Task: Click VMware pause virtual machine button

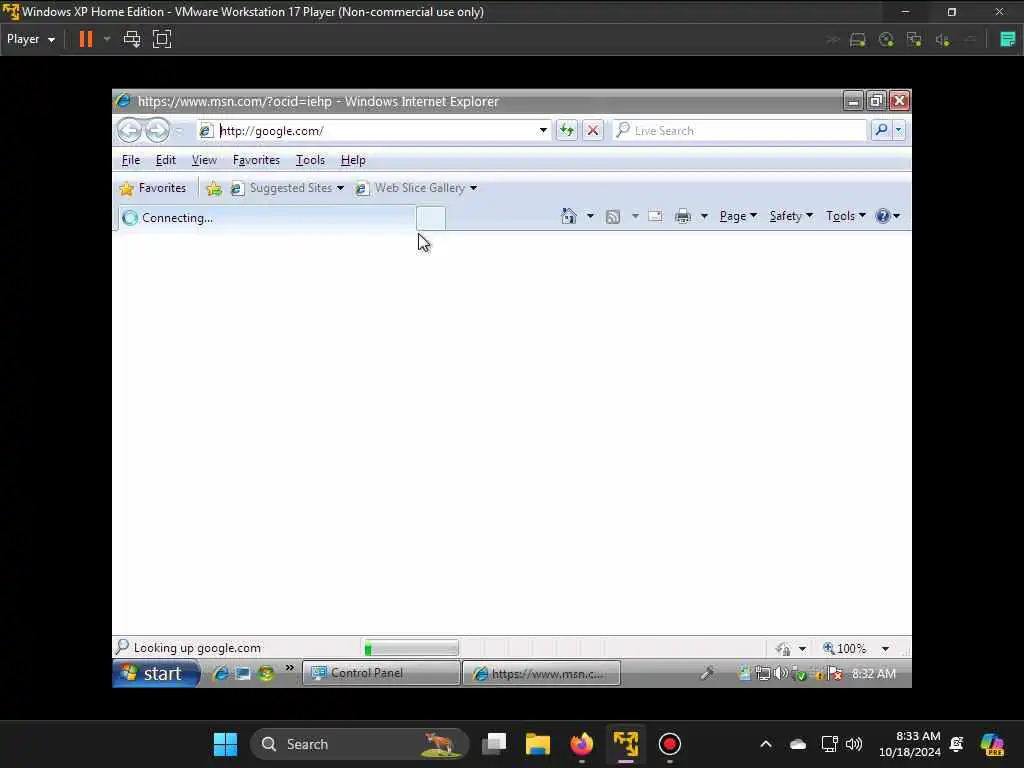Action: (86, 39)
